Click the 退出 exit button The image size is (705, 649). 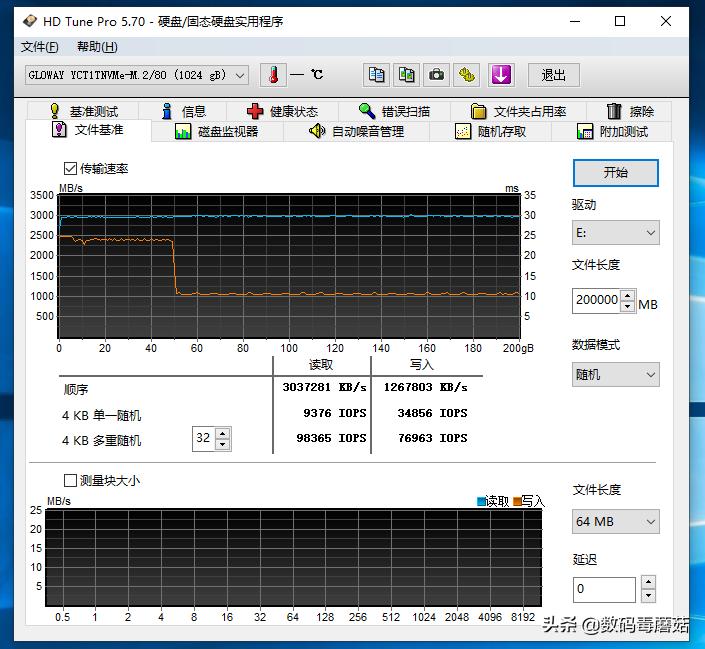[553, 75]
